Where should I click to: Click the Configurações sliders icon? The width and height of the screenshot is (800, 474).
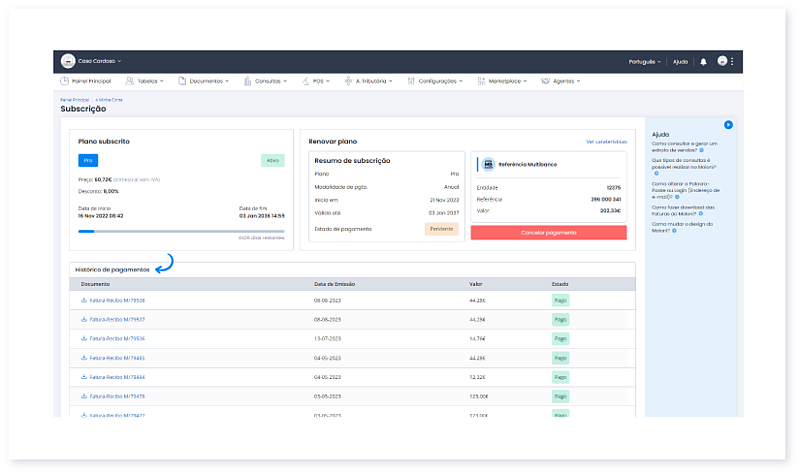411,81
